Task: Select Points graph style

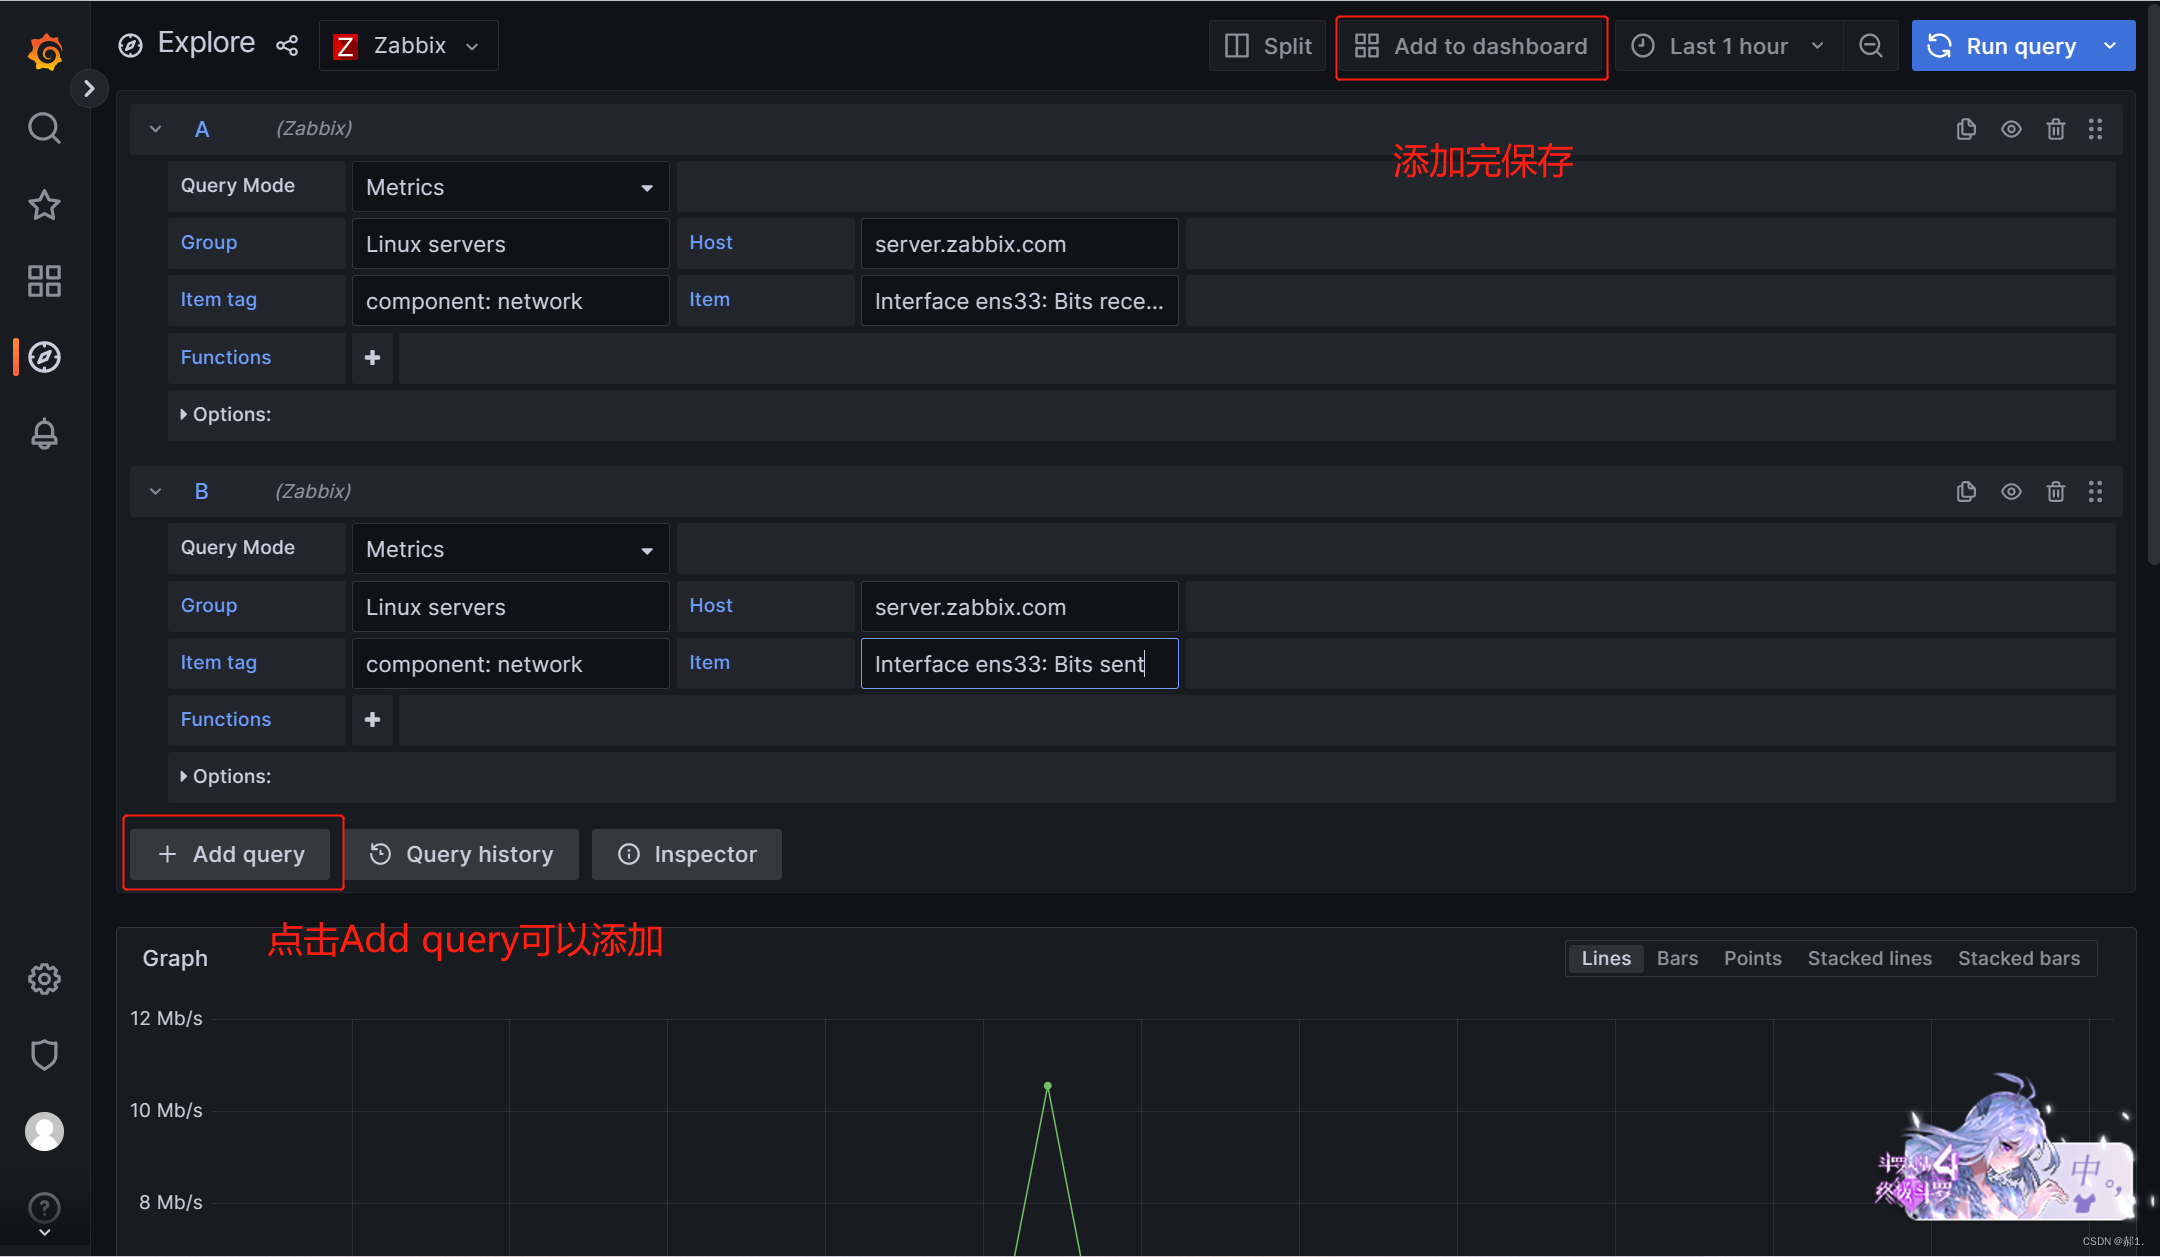Action: pyautogui.click(x=1752, y=958)
